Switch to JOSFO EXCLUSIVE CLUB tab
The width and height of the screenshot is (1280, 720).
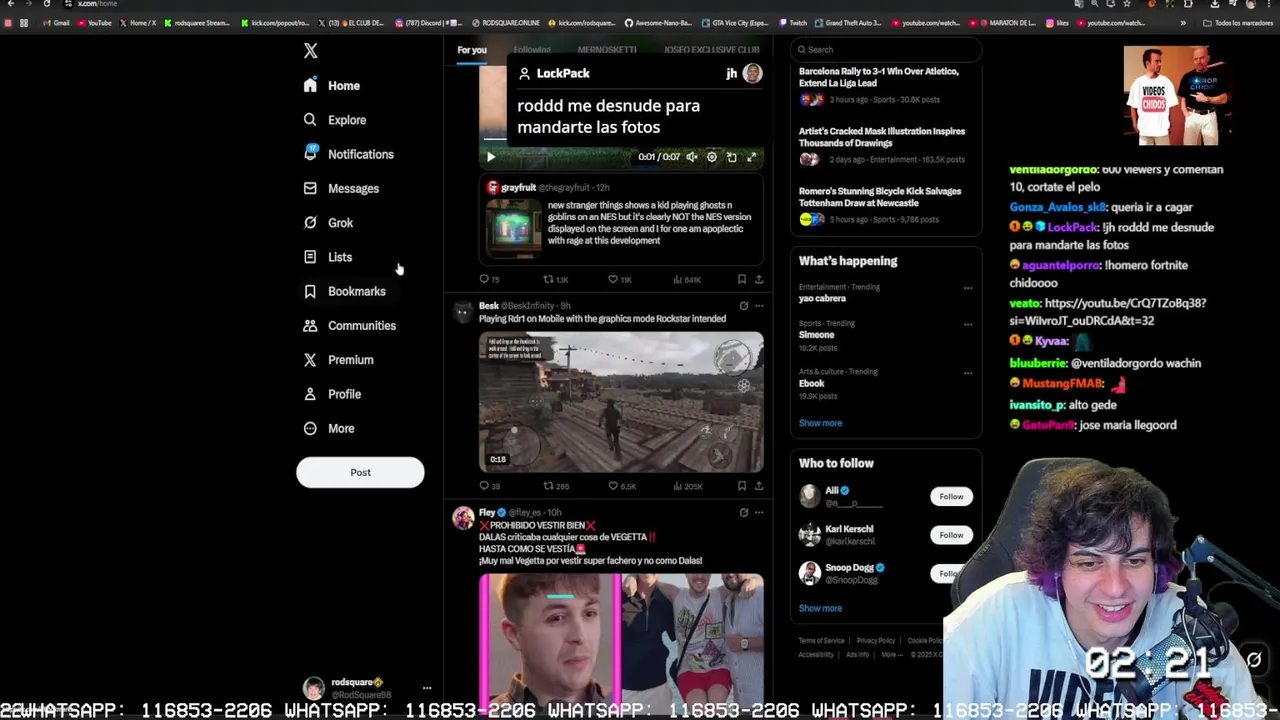[x=712, y=50]
